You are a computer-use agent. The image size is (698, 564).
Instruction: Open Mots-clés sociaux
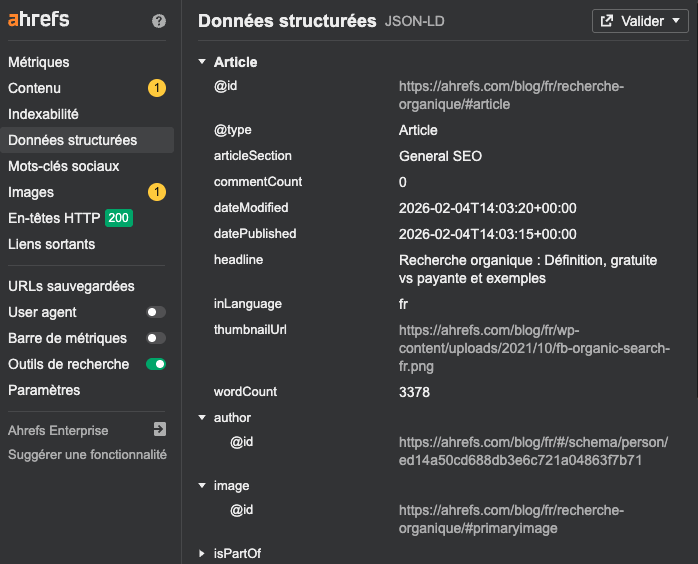coord(64,166)
